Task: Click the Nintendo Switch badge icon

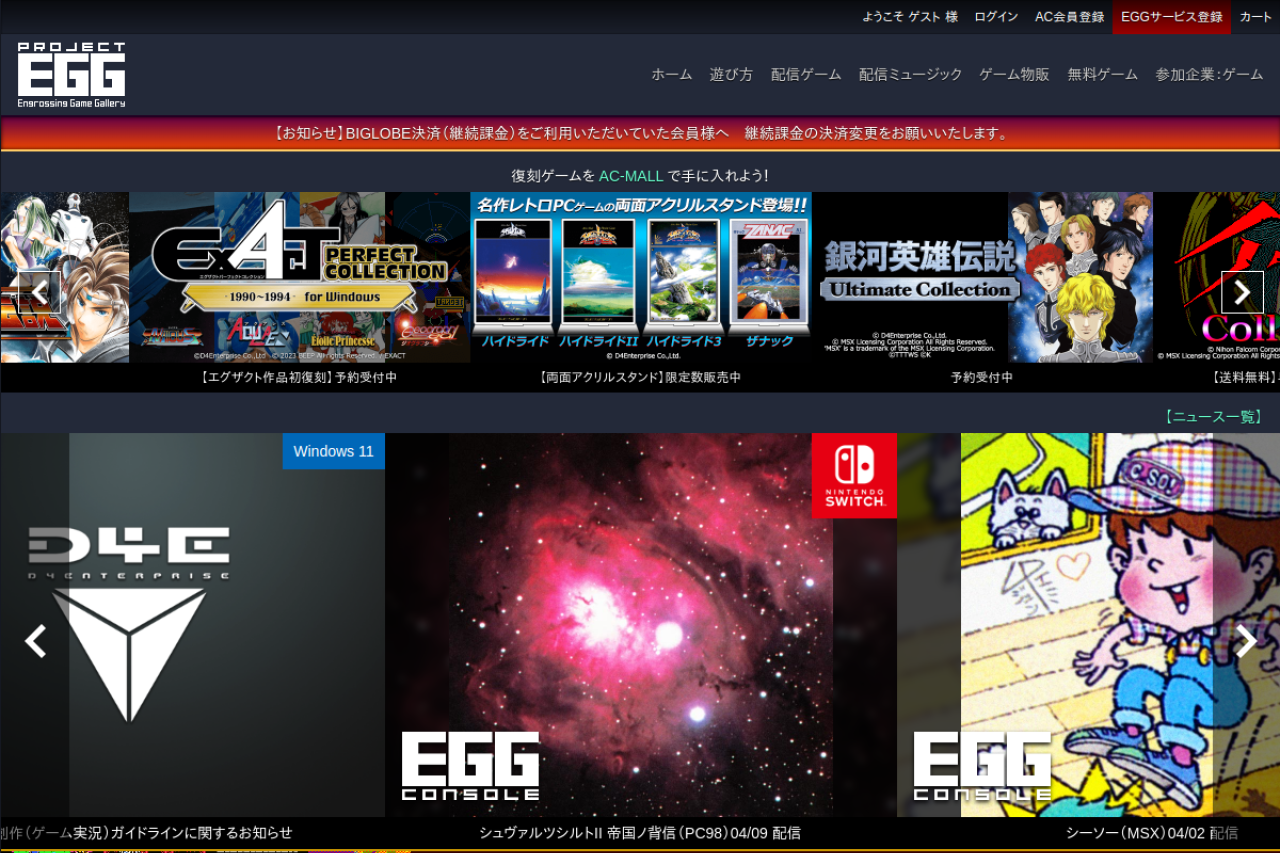Action: (854, 476)
